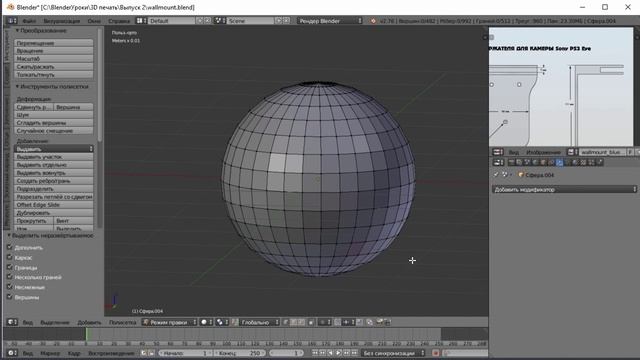The image size is (640, 360).
Task: Click the Масштаб button
Action: tap(53, 59)
